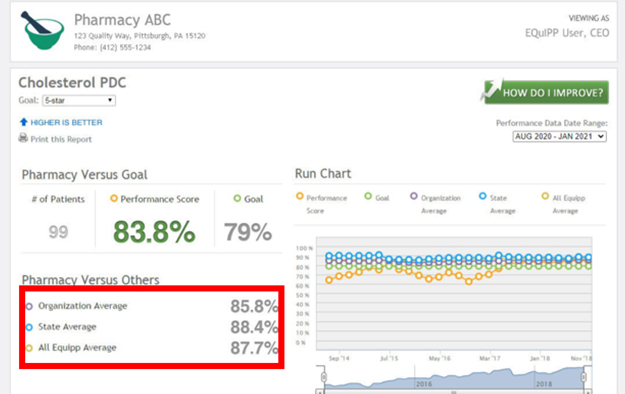Toggle State Average series in Run Chart legend
Image resolution: width=625 pixels, height=394 pixels.
(497, 204)
